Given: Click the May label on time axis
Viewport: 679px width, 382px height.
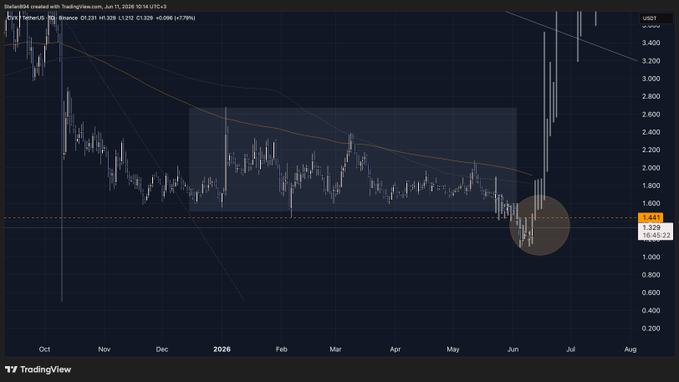Looking at the screenshot, I should (453, 349).
